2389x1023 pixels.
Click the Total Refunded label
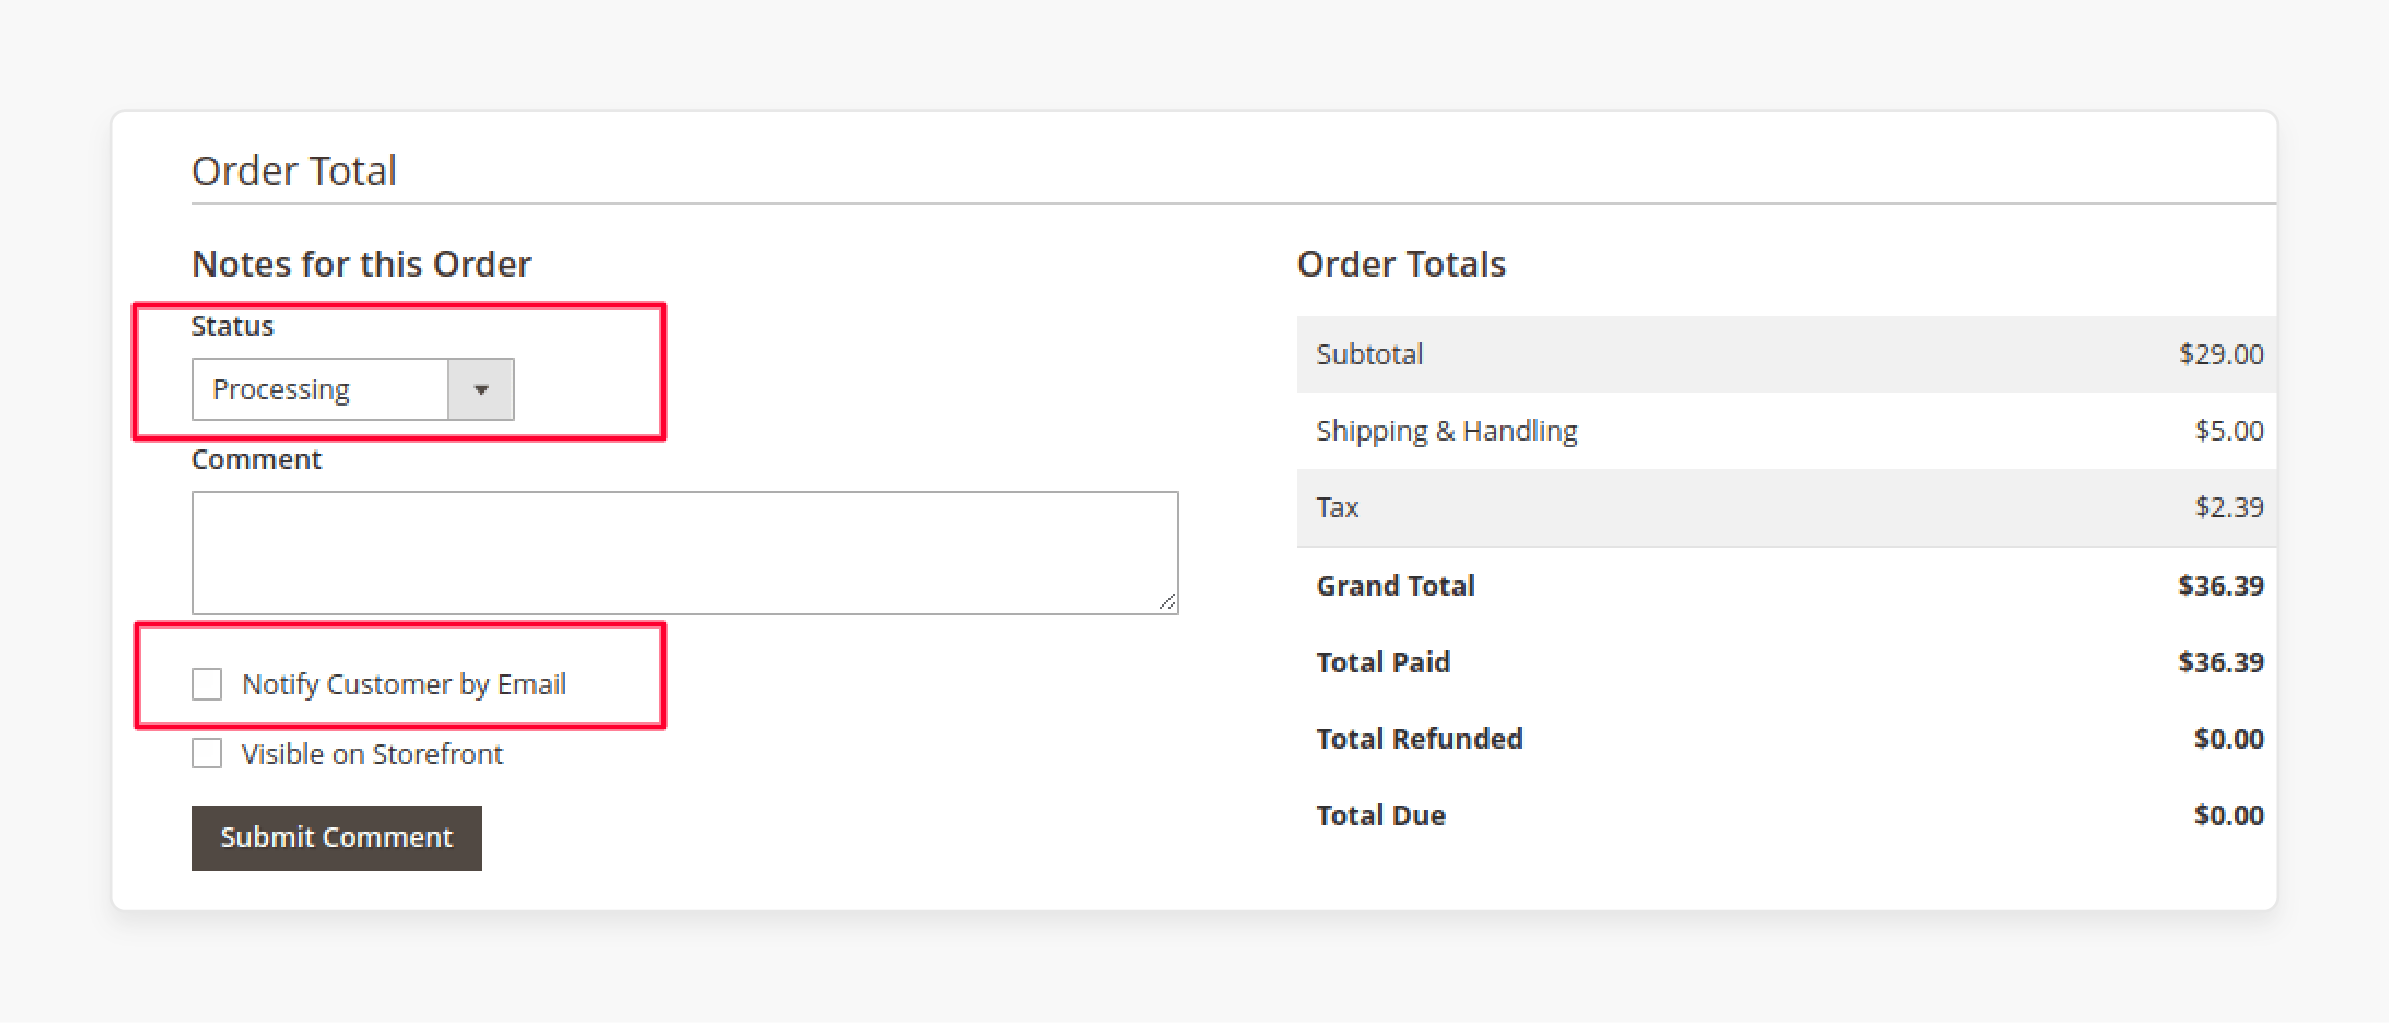[x=1419, y=739]
